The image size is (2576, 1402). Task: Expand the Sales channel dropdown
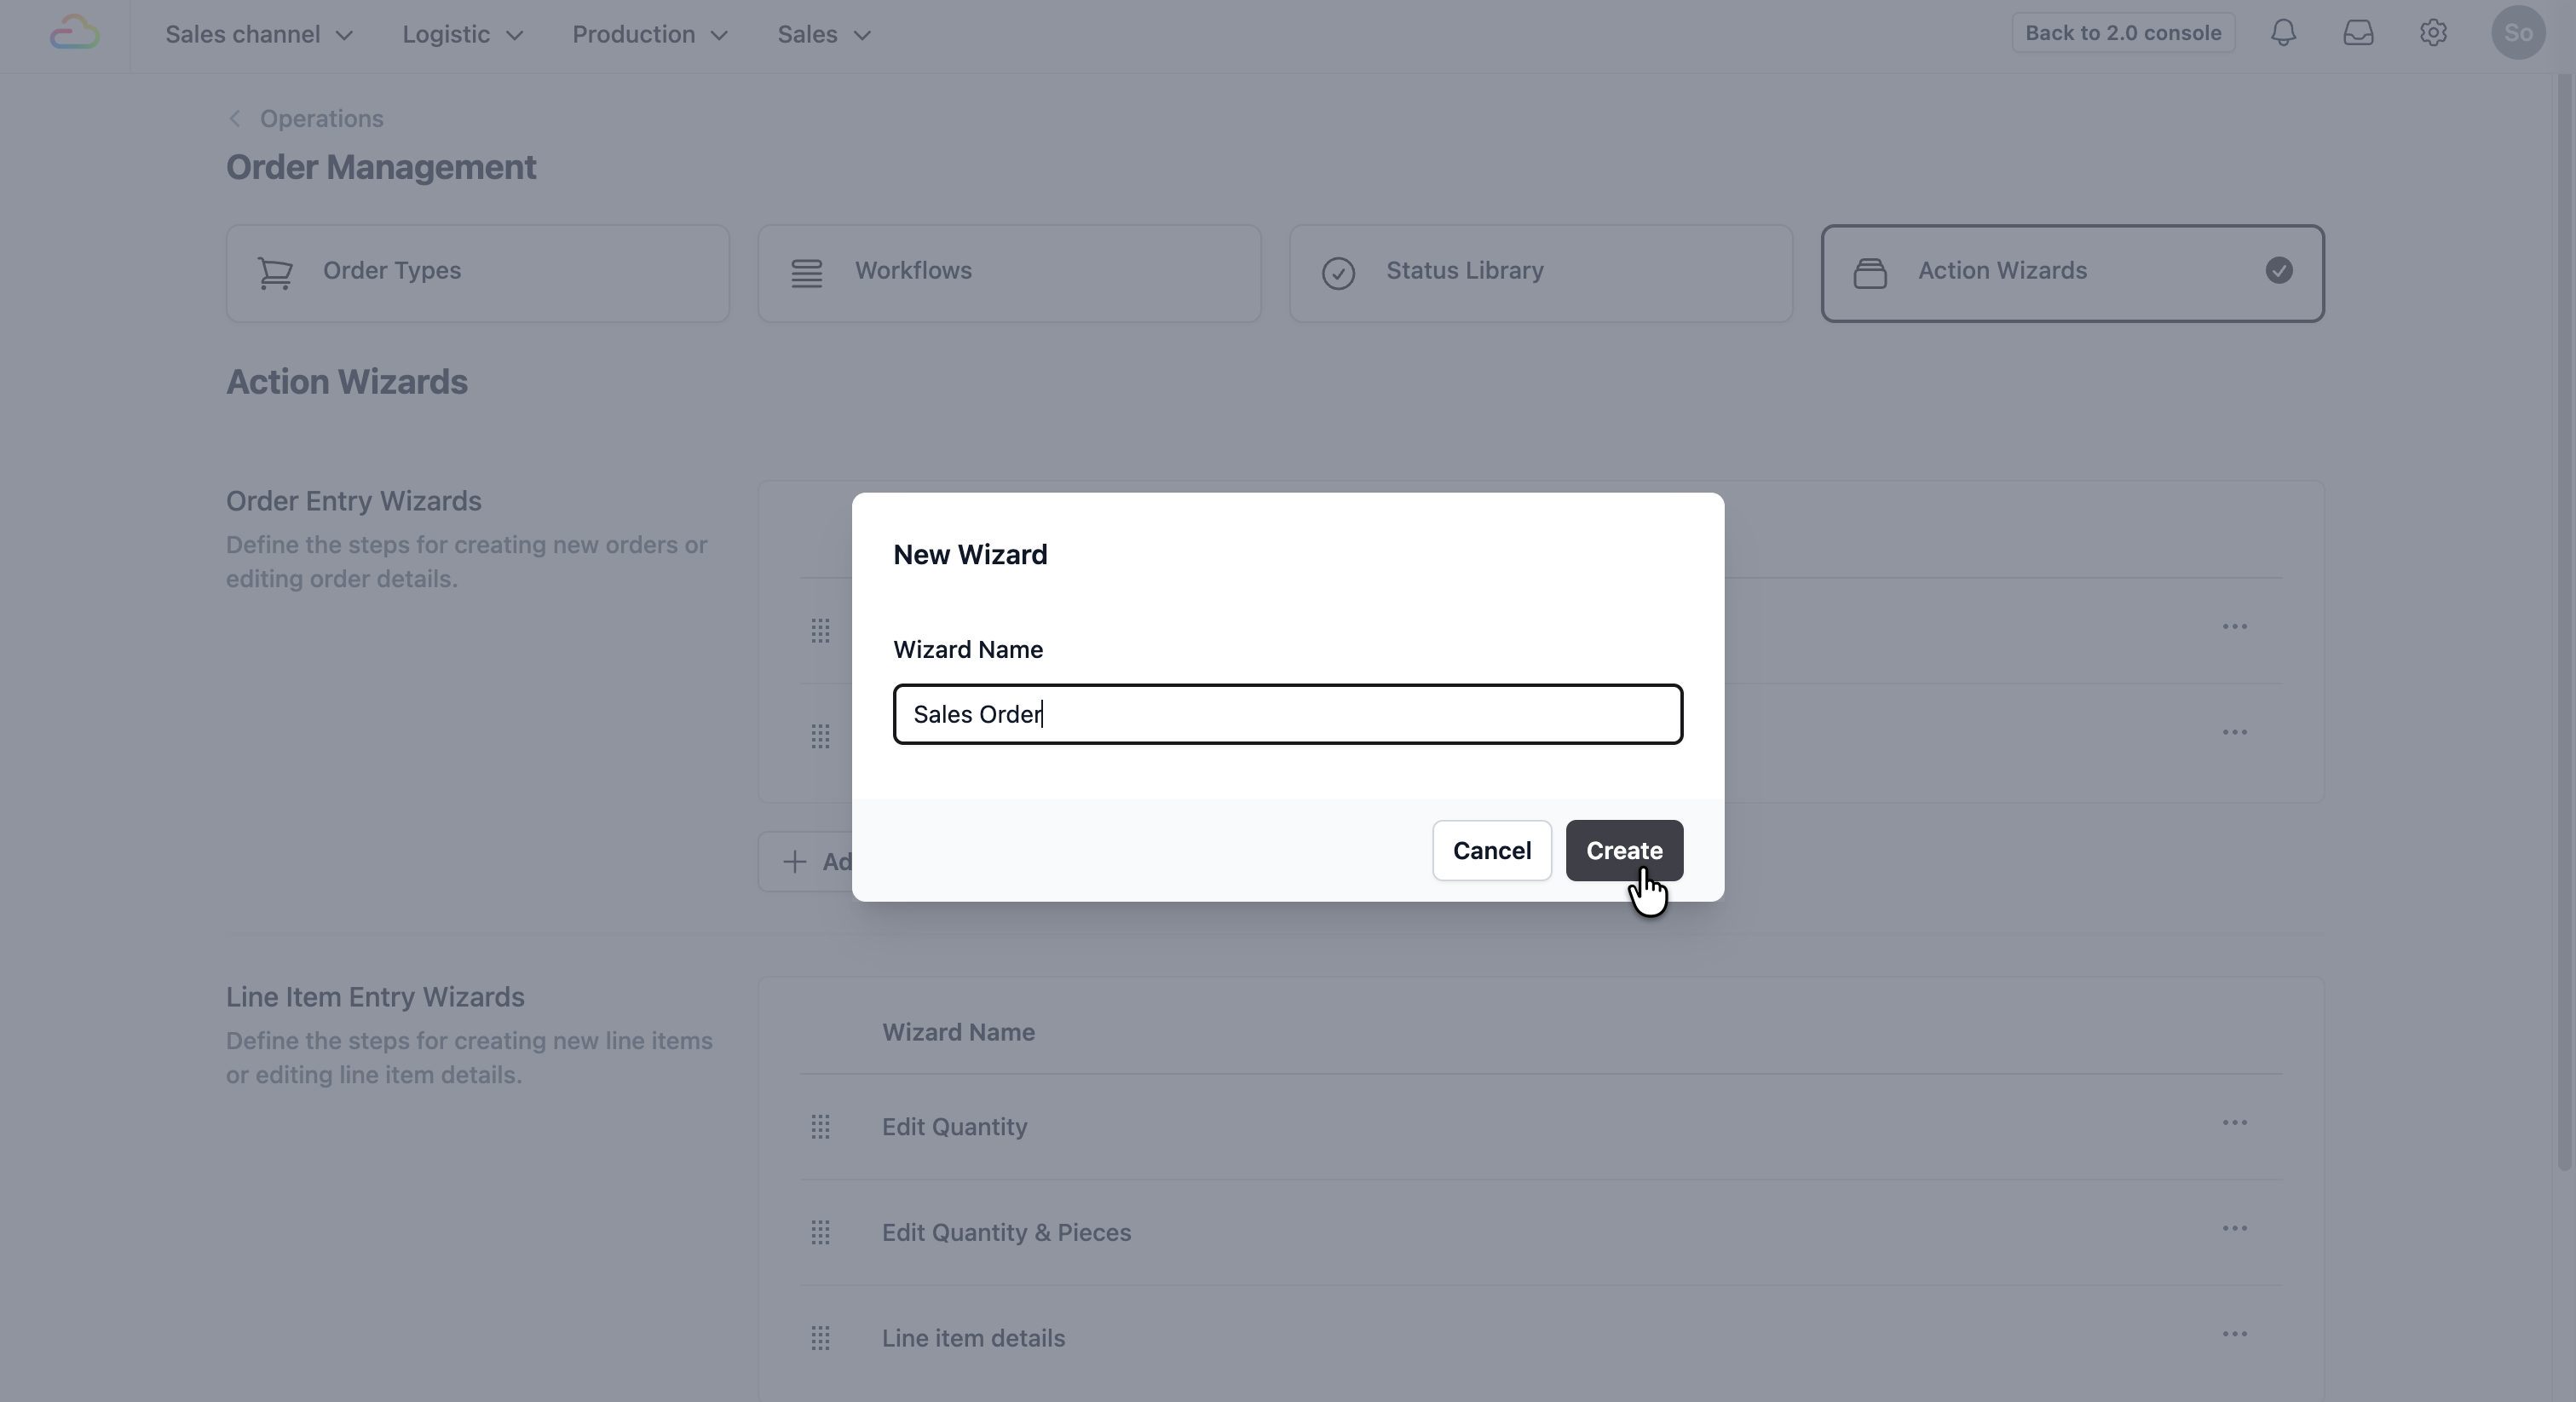[259, 35]
